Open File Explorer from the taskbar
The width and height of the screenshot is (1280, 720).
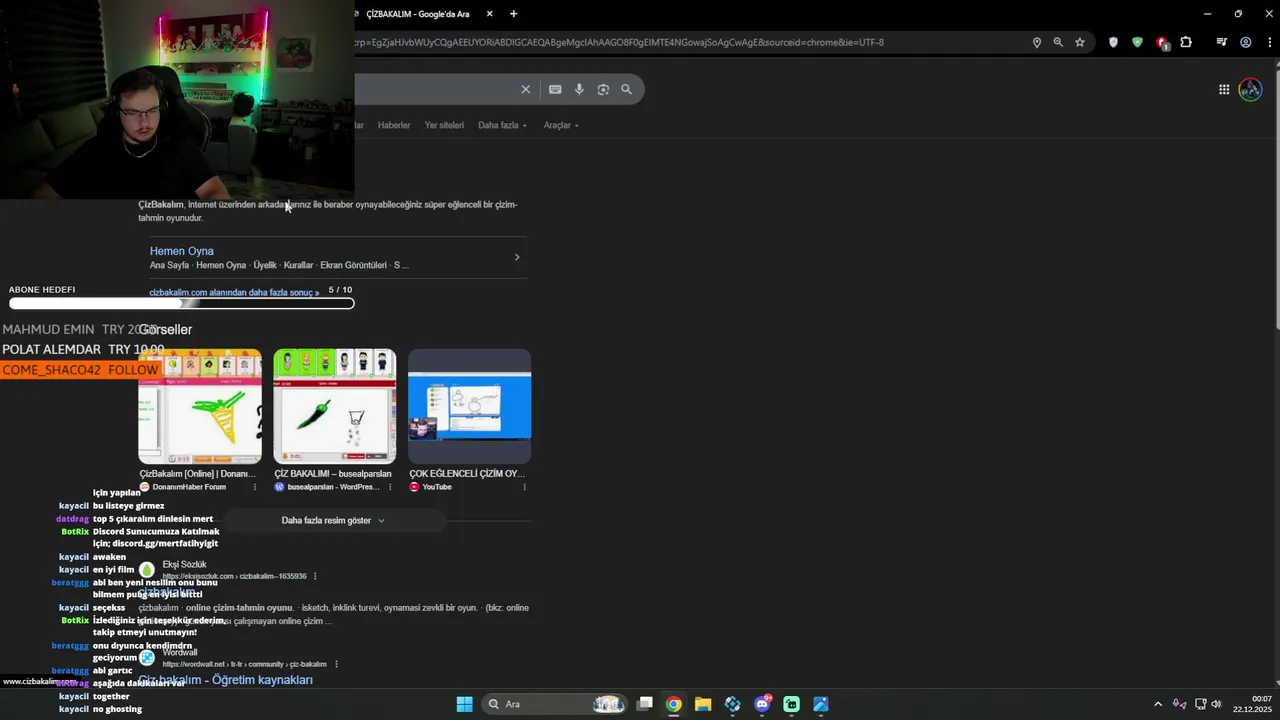tap(703, 704)
